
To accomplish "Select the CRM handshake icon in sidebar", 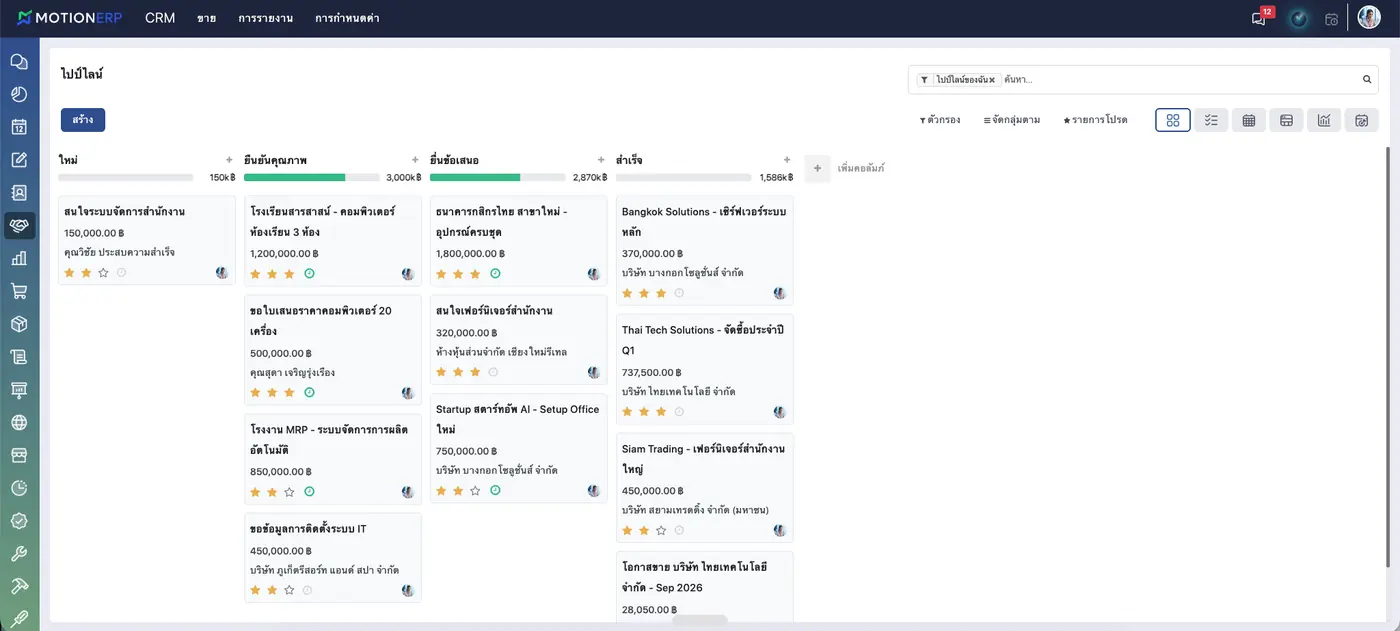I will 19,226.
